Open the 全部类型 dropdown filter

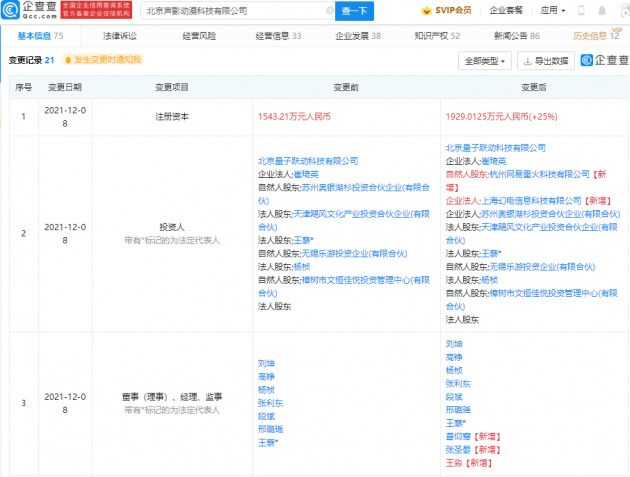coord(485,61)
